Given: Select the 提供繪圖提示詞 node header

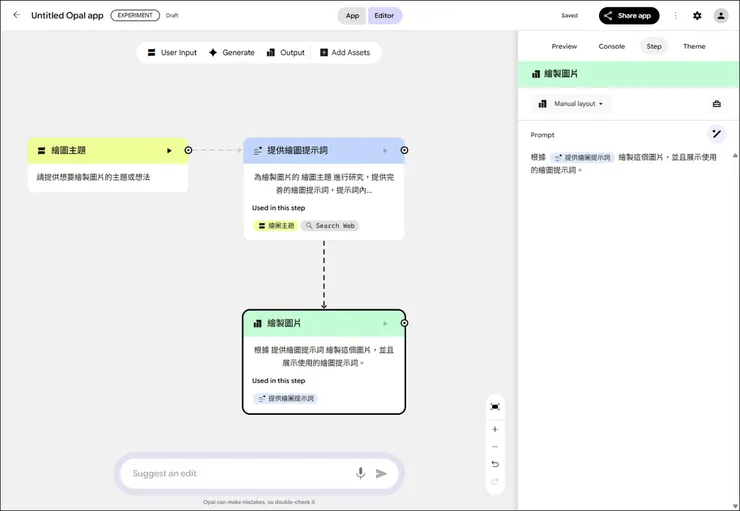Looking at the screenshot, I should point(324,151).
